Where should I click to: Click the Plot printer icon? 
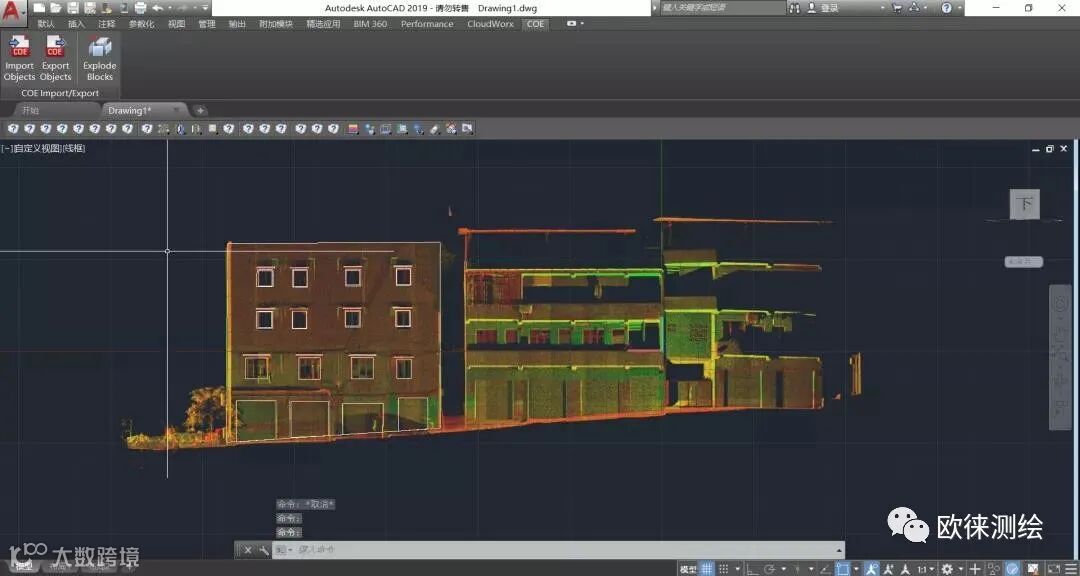140,8
